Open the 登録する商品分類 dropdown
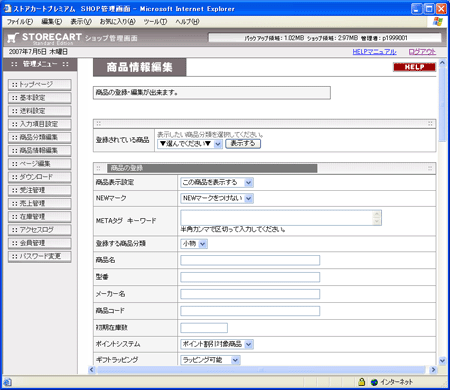The image size is (450, 390). coord(194,244)
